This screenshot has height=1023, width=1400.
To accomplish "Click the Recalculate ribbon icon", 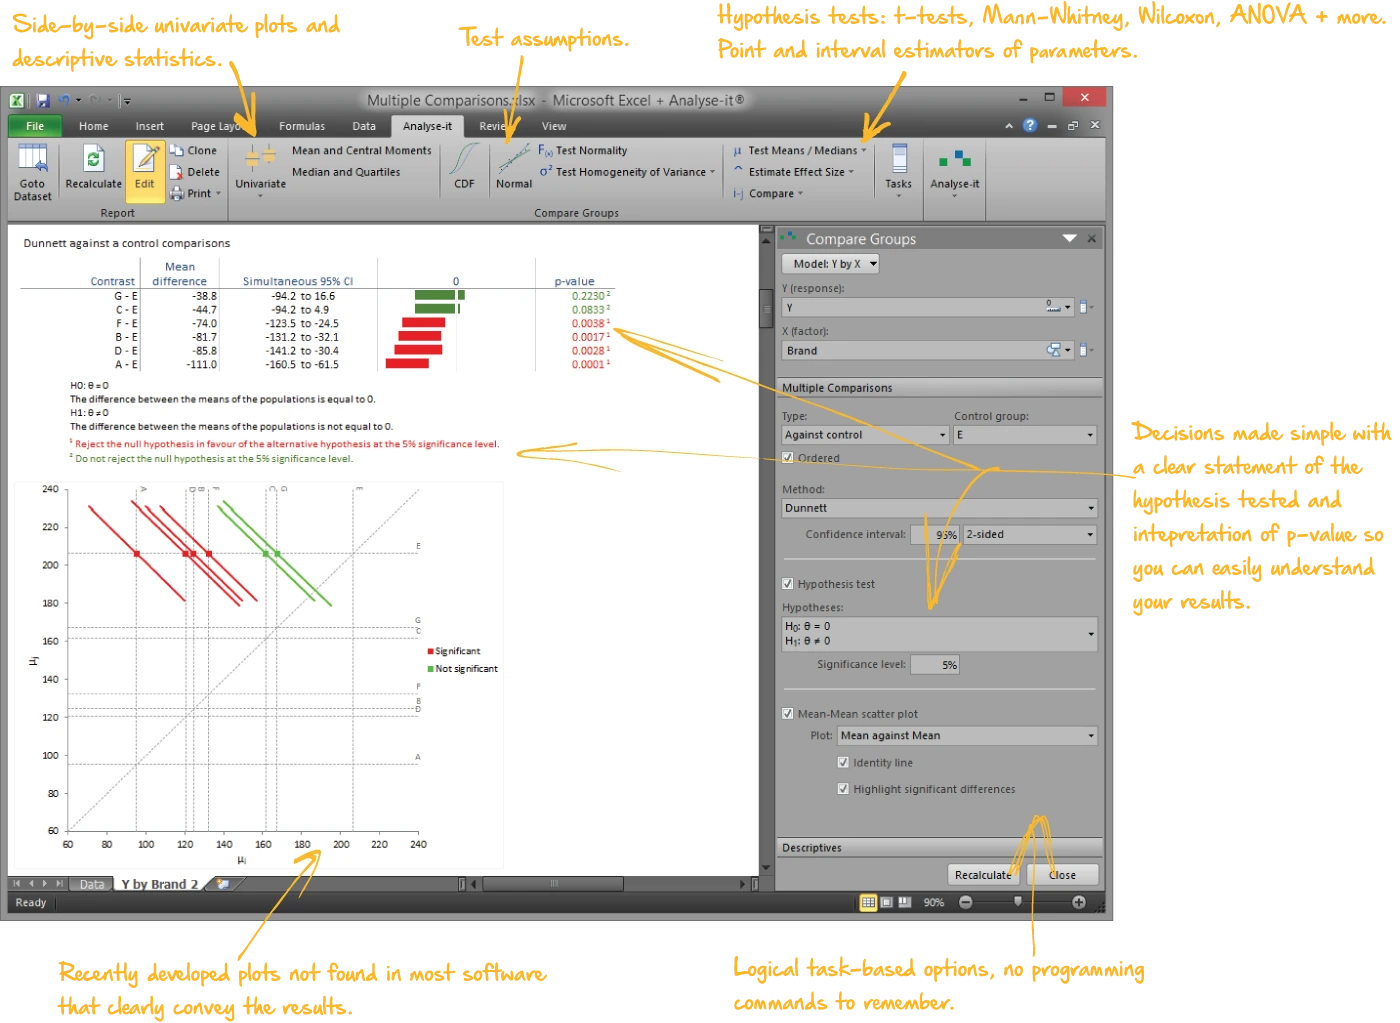I will click(93, 161).
